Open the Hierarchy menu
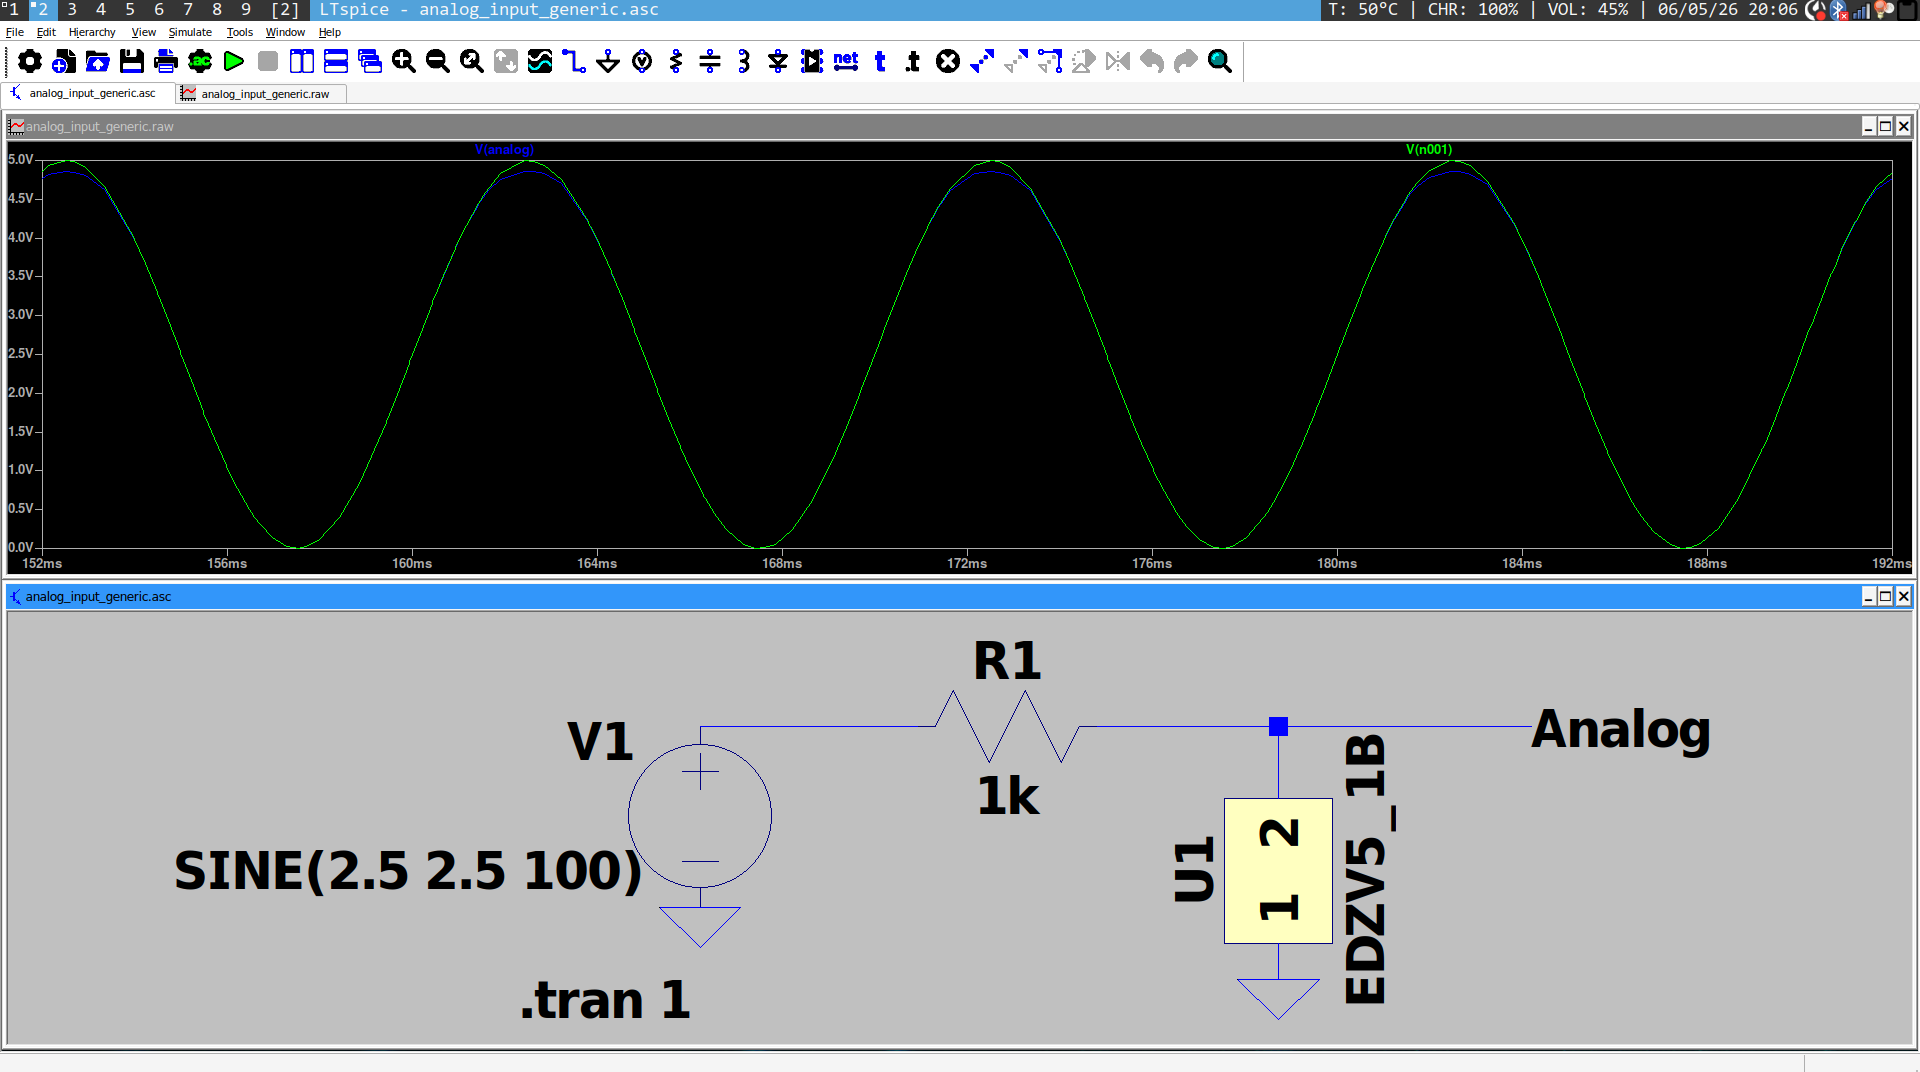 92,32
